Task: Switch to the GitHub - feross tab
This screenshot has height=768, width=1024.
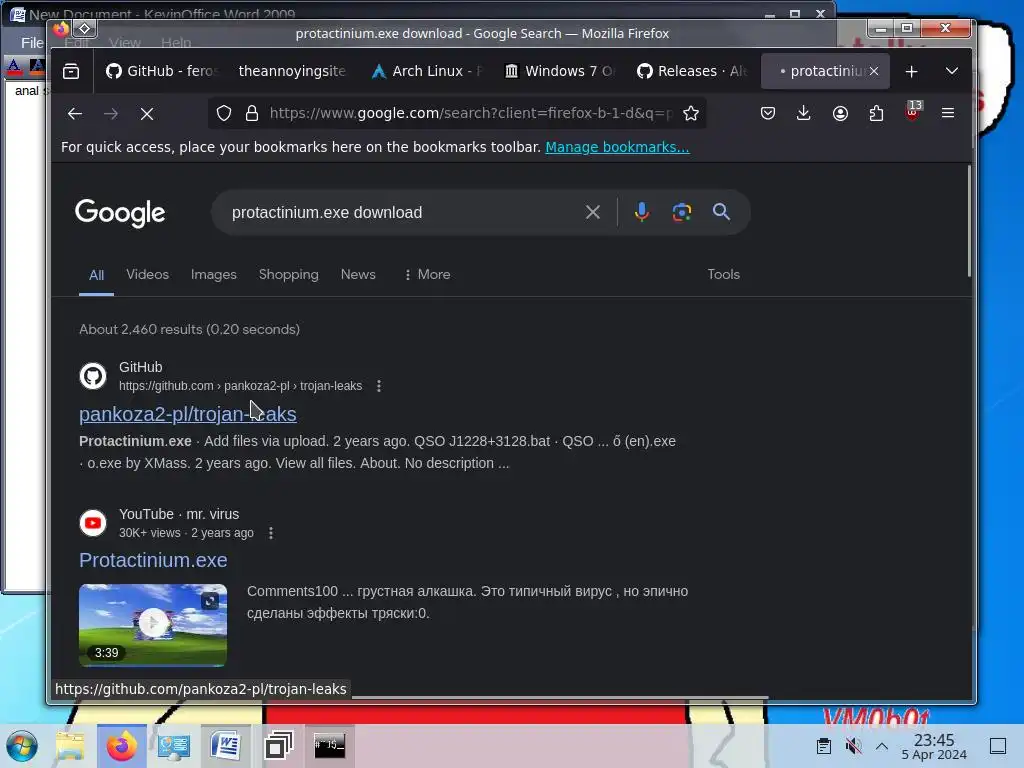Action: click(x=161, y=71)
